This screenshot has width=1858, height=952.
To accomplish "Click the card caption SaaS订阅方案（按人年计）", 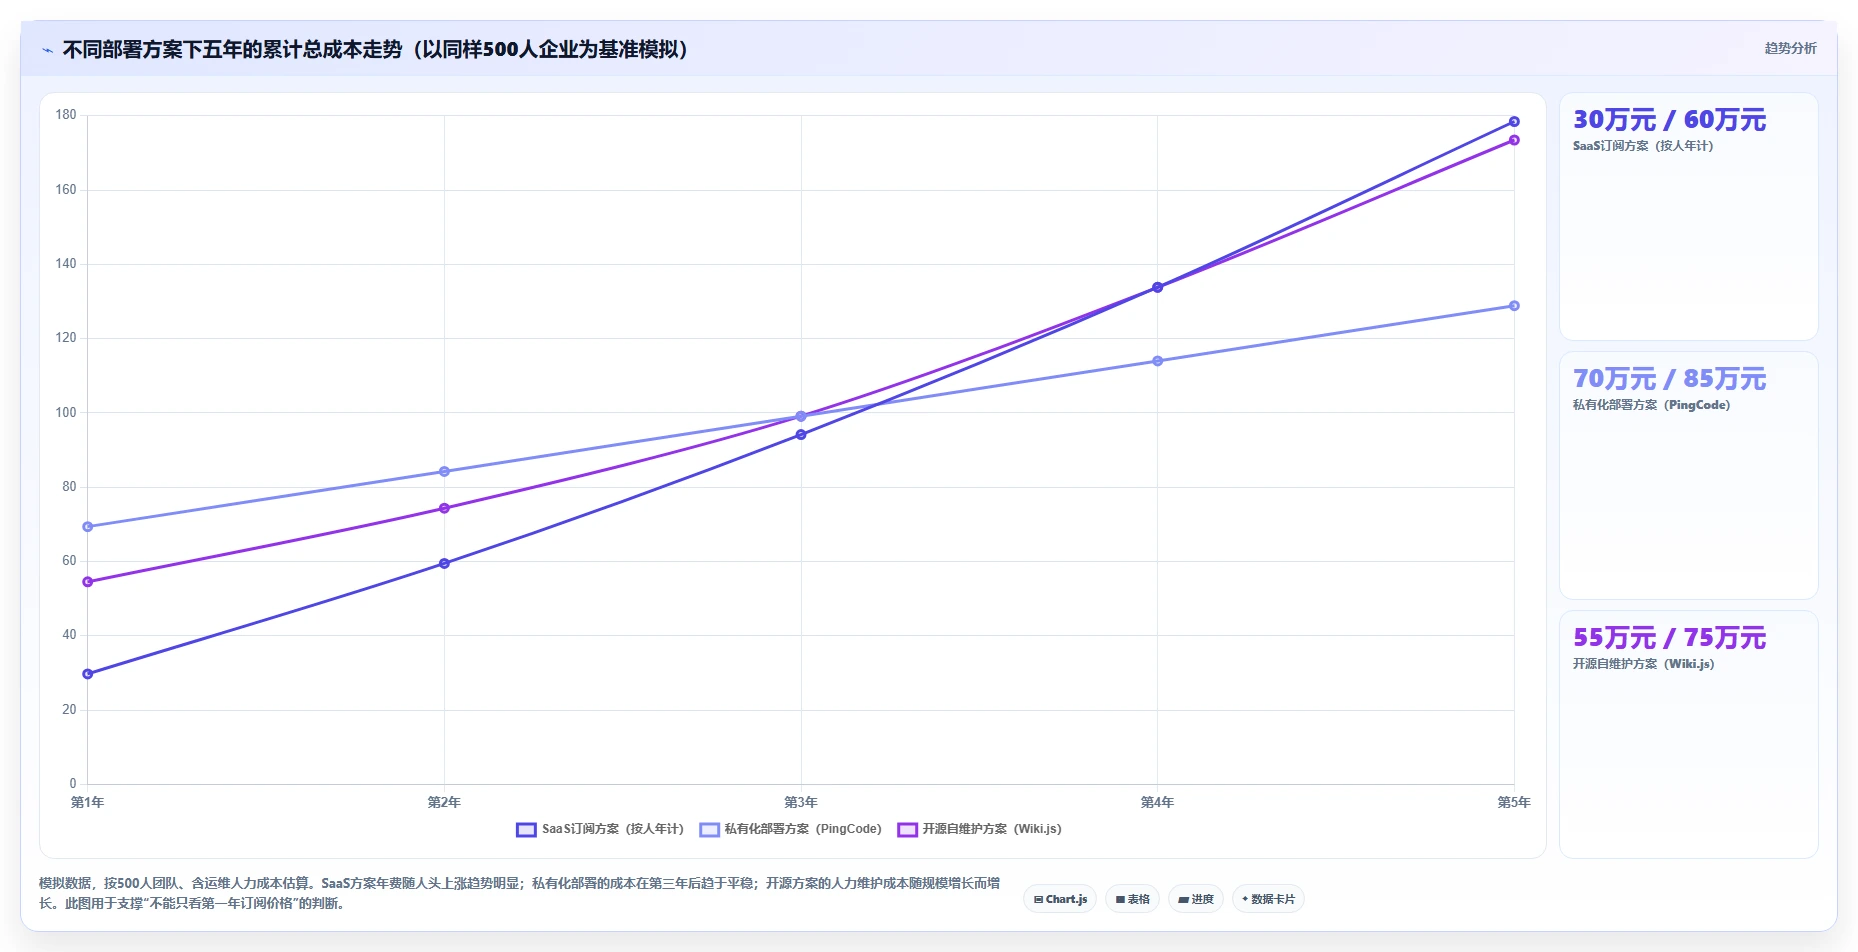I will pos(1643,146).
